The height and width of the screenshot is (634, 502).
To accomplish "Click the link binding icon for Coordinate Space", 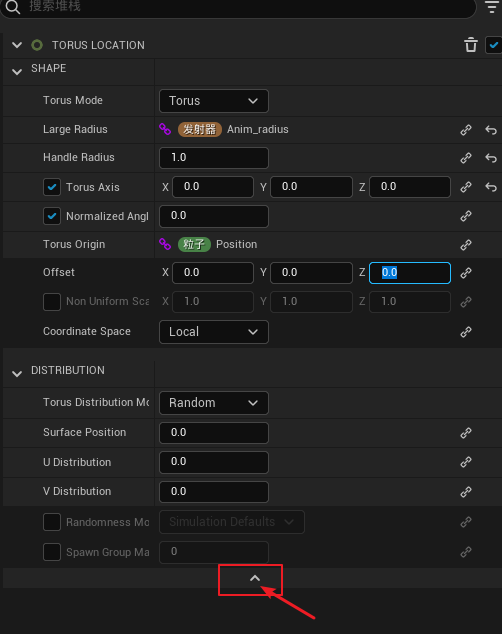I will coord(466,332).
